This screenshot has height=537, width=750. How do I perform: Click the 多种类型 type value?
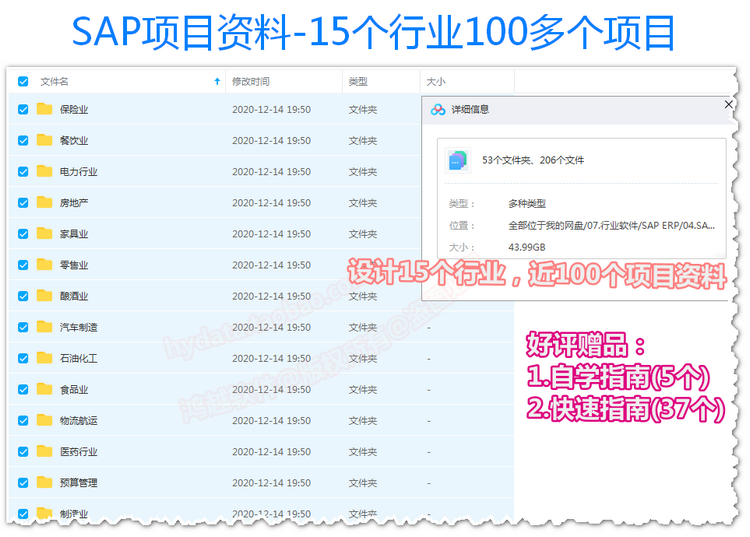click(x=527, y=204)
